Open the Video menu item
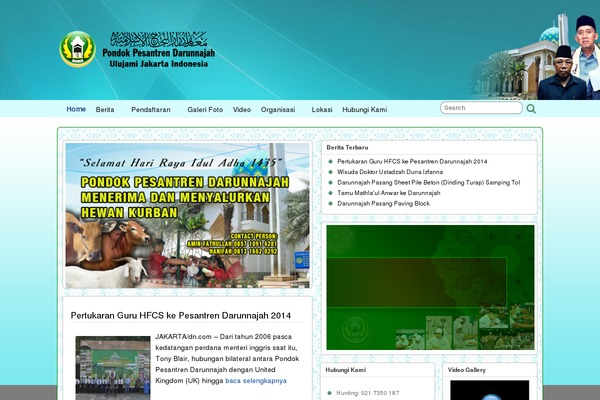Image resolution: width=600 pixels, height=400 pixels. (x=242, y=109)
